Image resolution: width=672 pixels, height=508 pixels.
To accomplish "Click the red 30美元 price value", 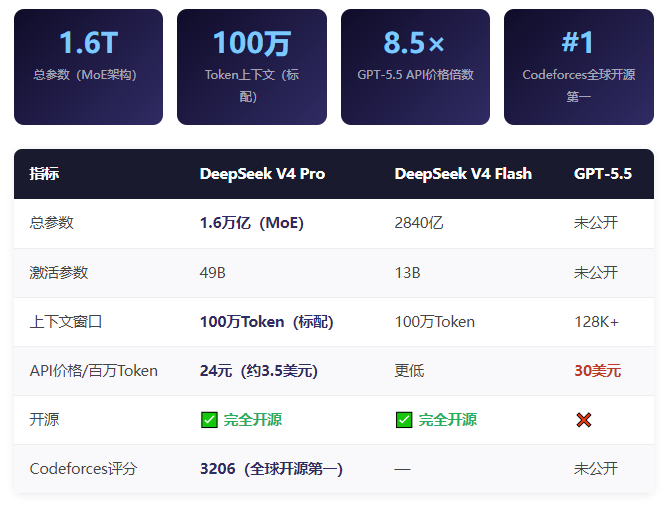I will 597,371.
